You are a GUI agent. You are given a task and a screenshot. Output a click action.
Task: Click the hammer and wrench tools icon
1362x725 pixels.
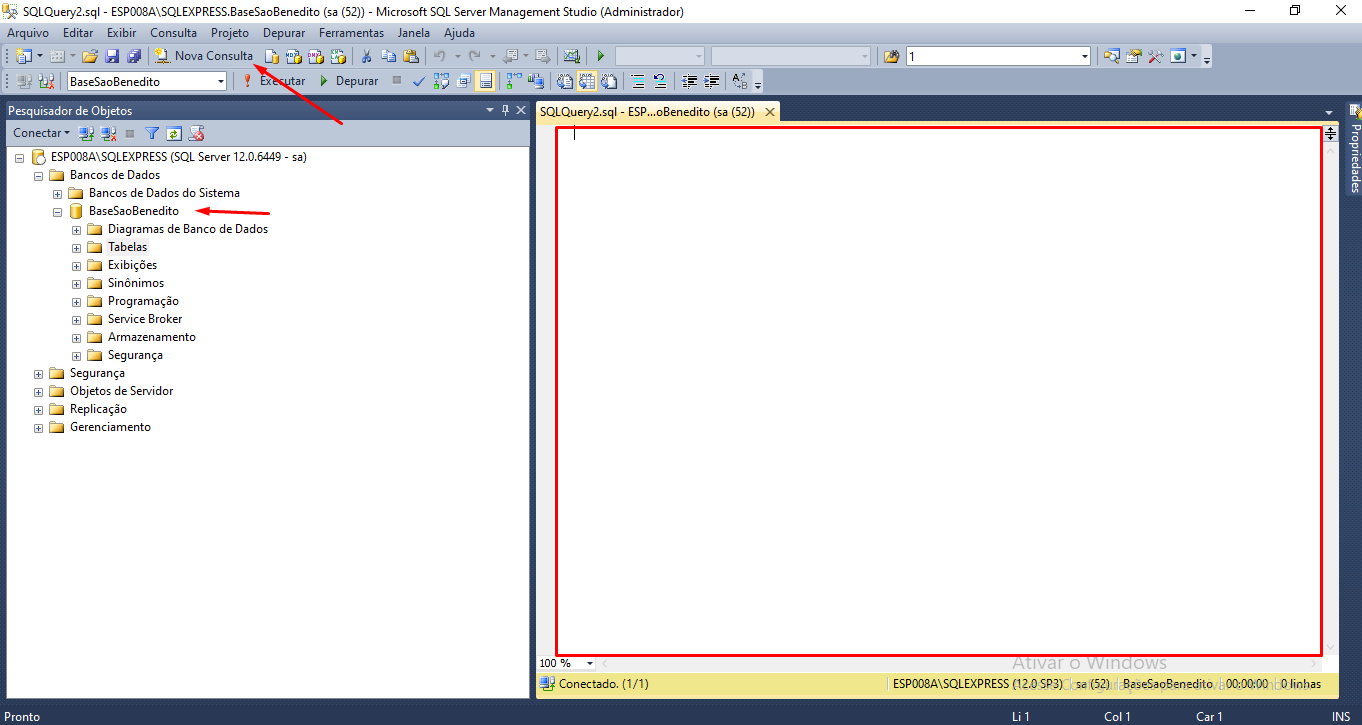tap(1155, 56)
